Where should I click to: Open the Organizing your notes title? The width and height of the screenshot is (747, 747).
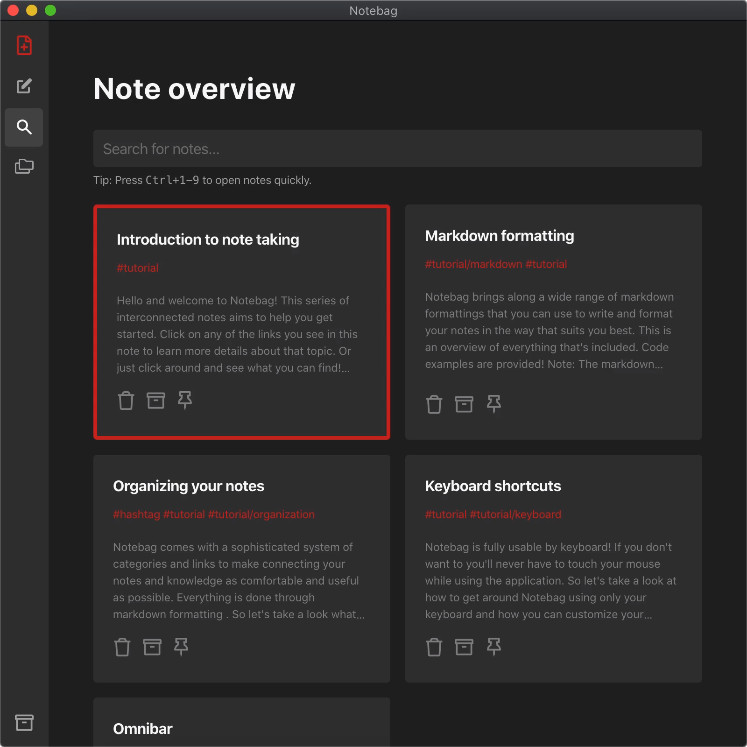point(189,486)
